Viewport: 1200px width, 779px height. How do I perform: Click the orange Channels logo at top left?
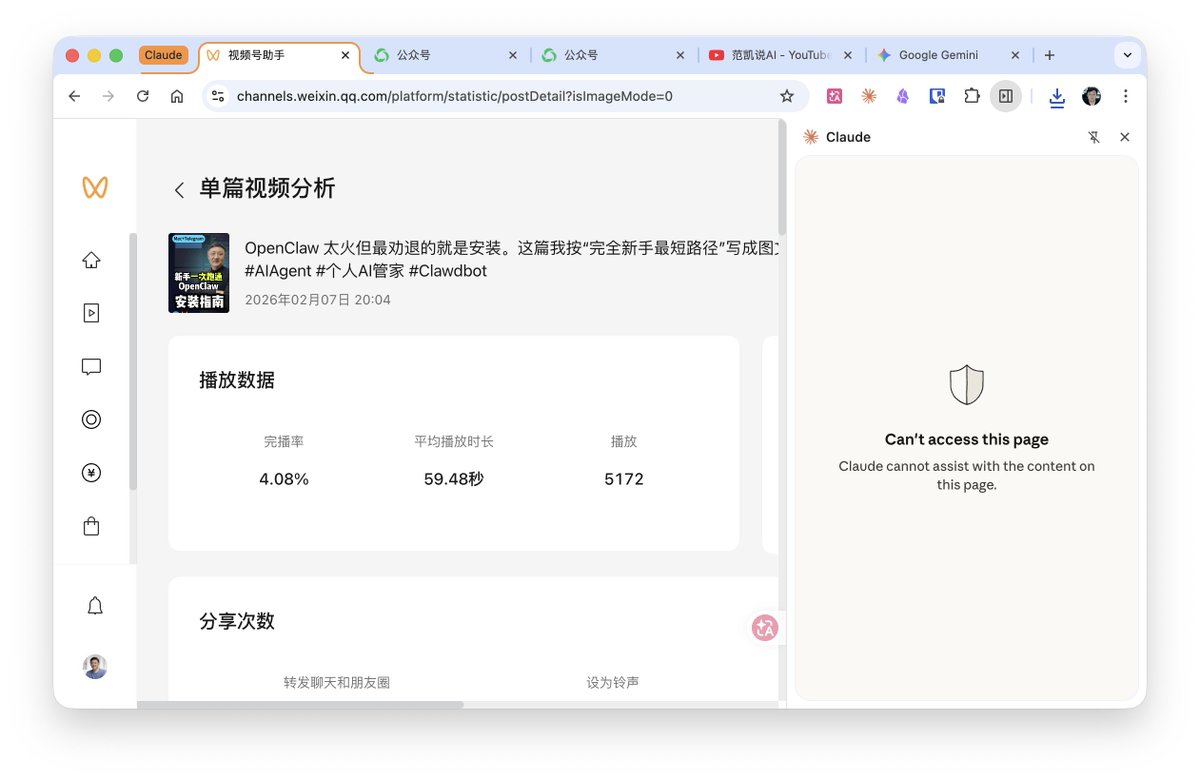tap(95, 187)
